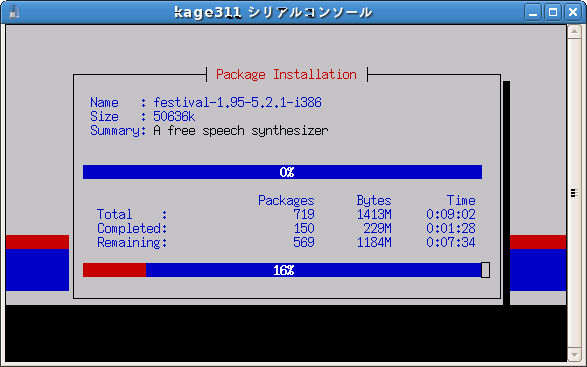Click the remaining time 0:07:34
587x367 pixels.
451,242
